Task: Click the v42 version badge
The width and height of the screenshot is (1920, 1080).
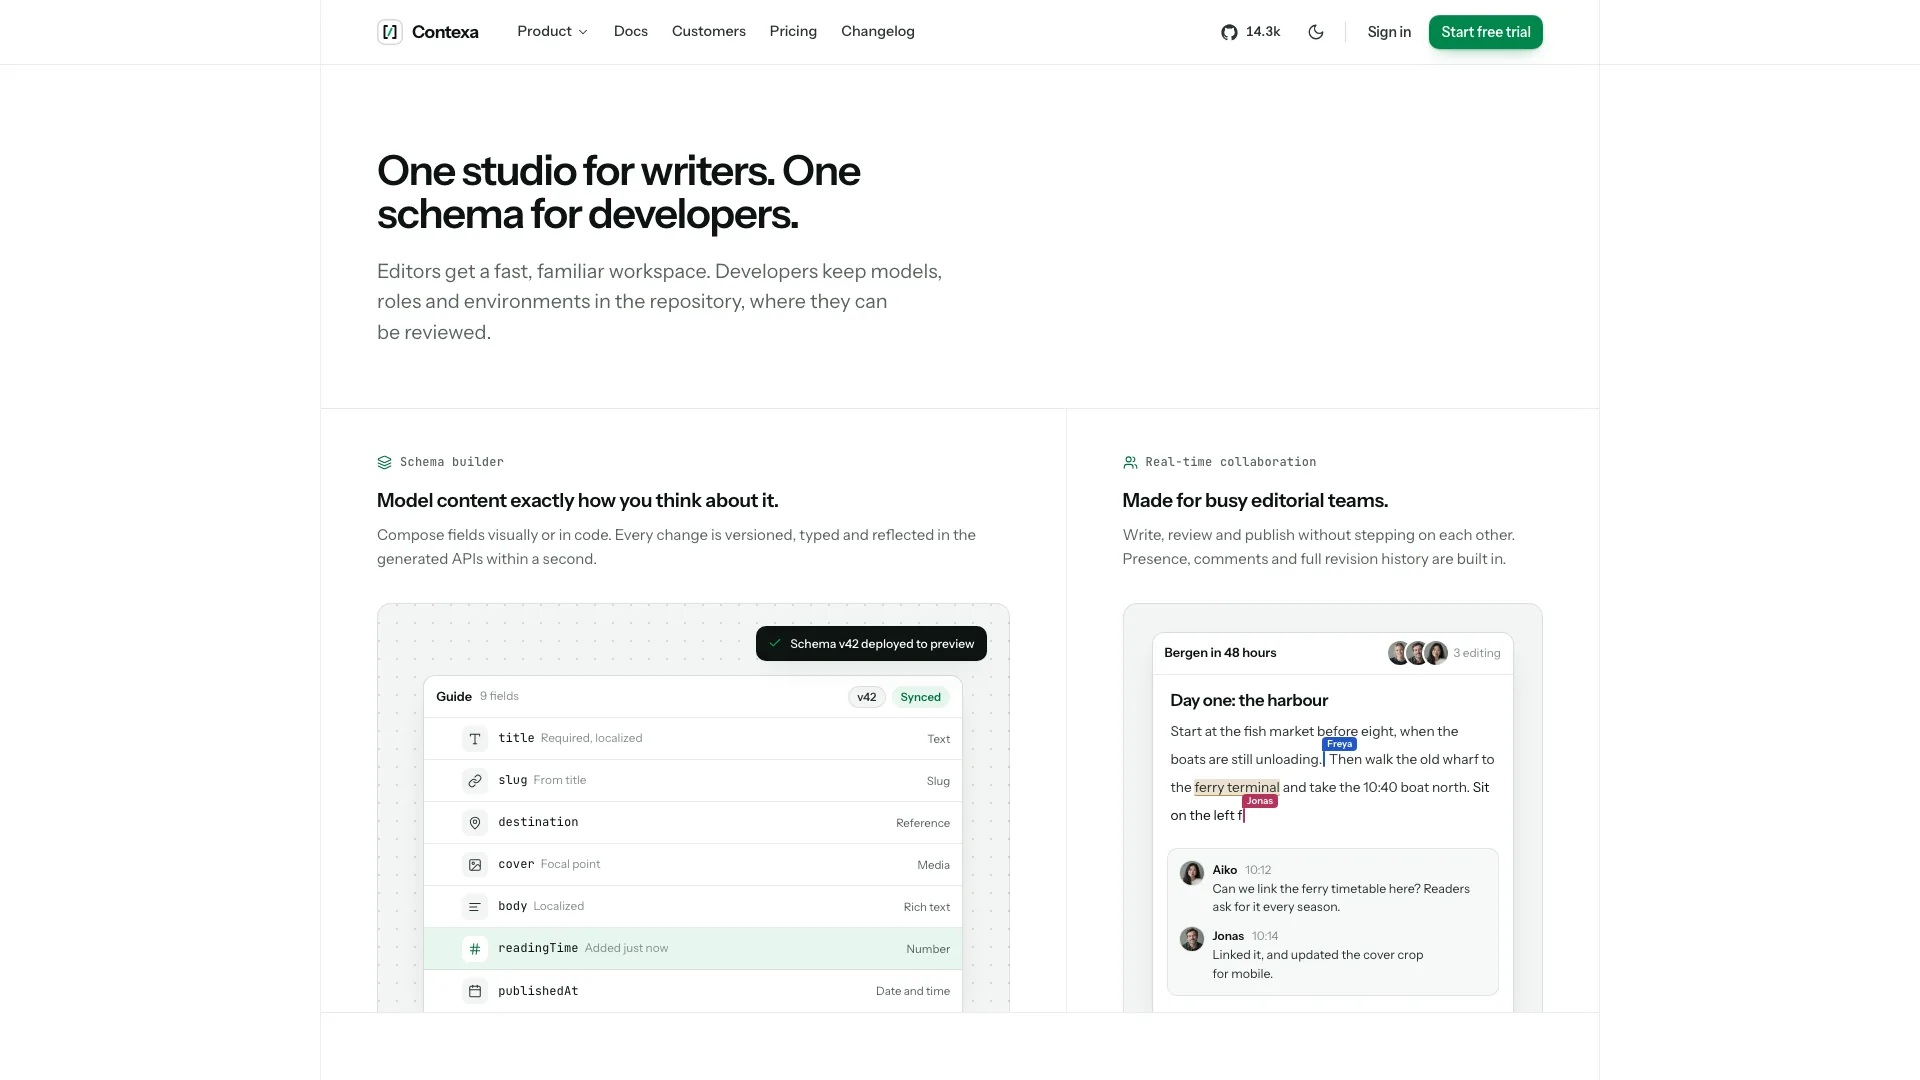Action: pyautogui.click(x=867, y=697)
